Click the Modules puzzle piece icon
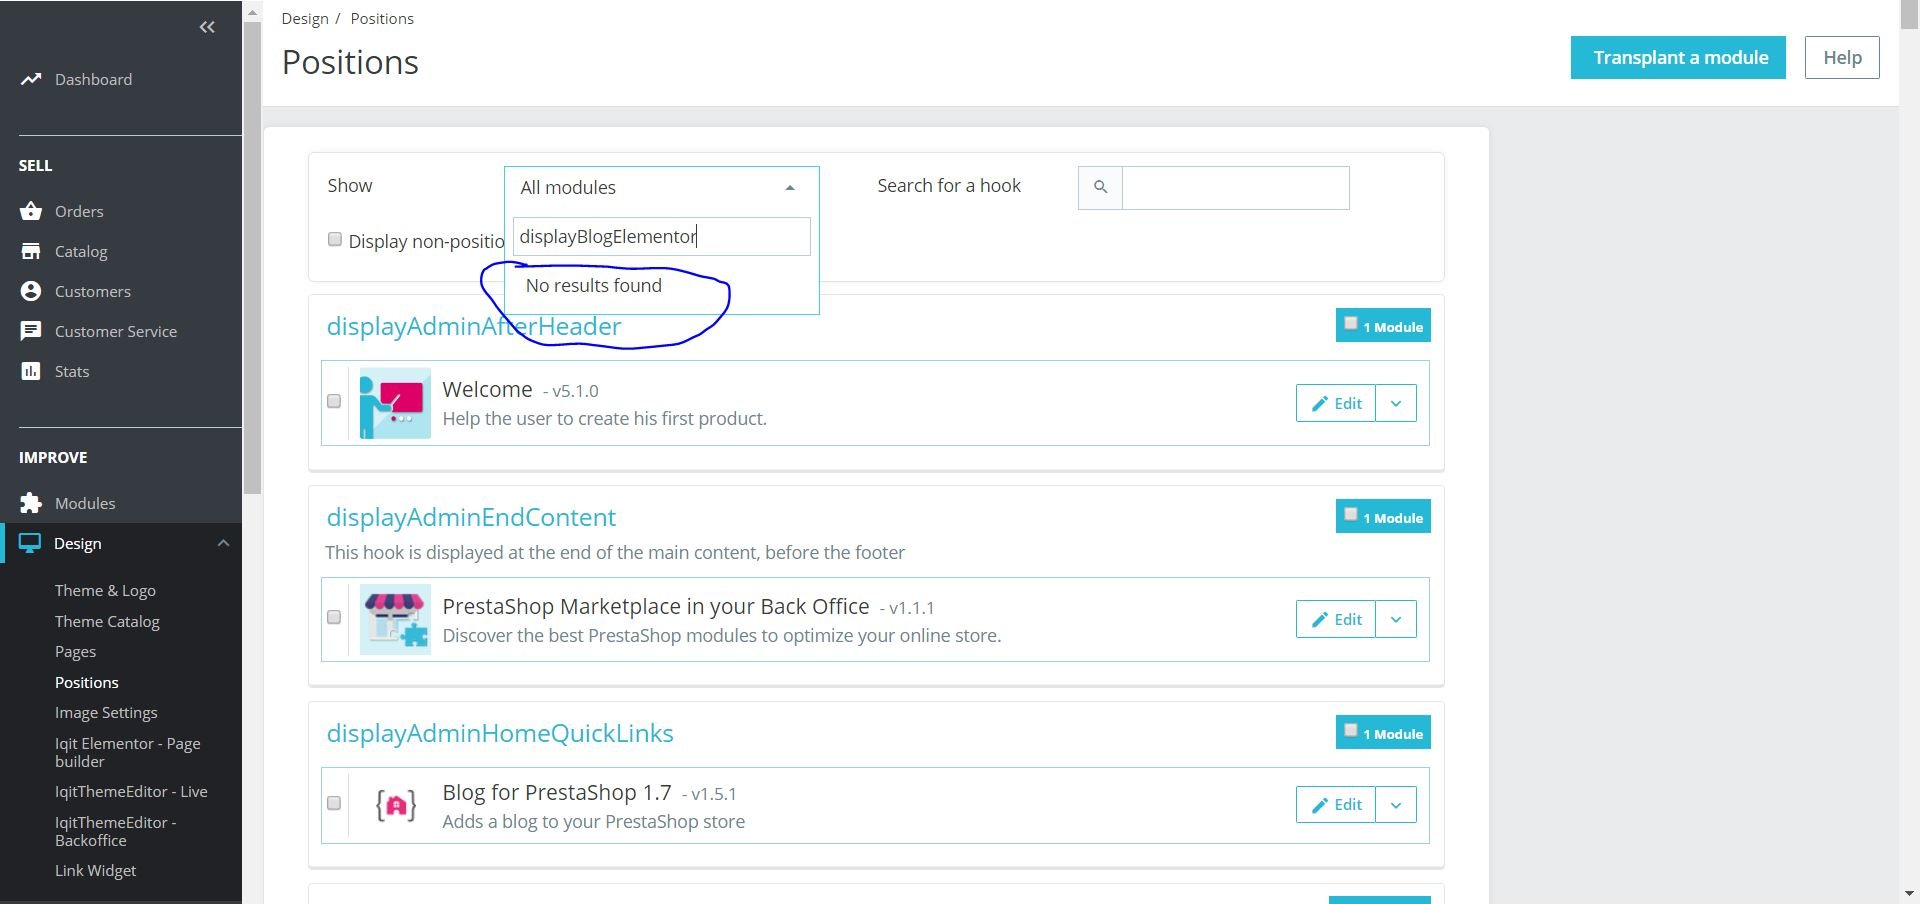The height and width of the screenshot is (904, 1920). coord(31,503)
